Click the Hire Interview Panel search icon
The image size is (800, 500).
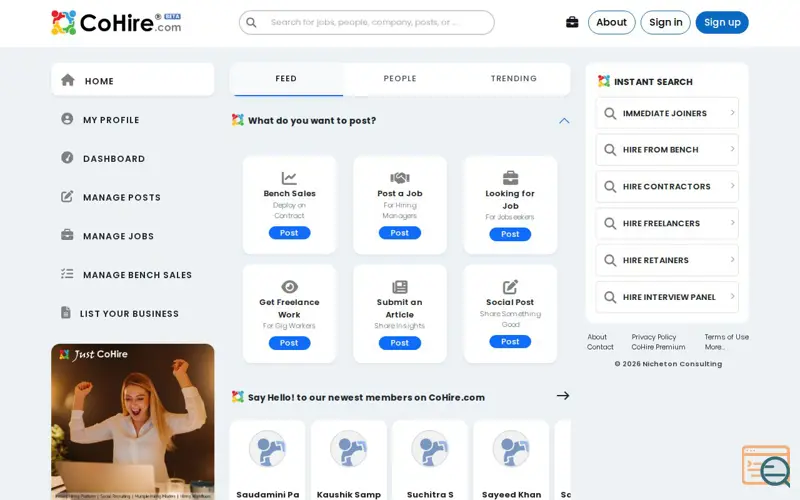(x=610, y=297)
